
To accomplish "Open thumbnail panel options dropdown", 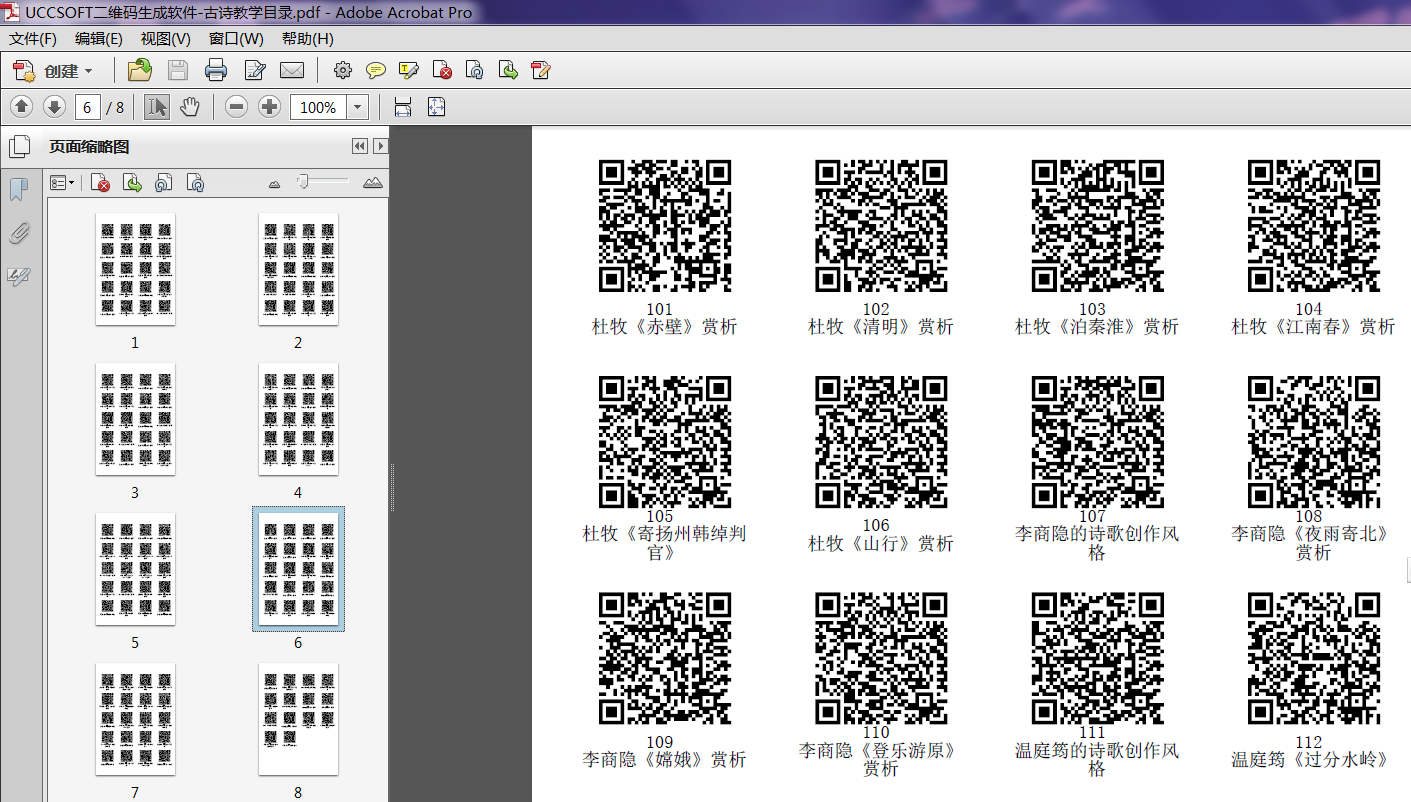I will click(63, 183).
